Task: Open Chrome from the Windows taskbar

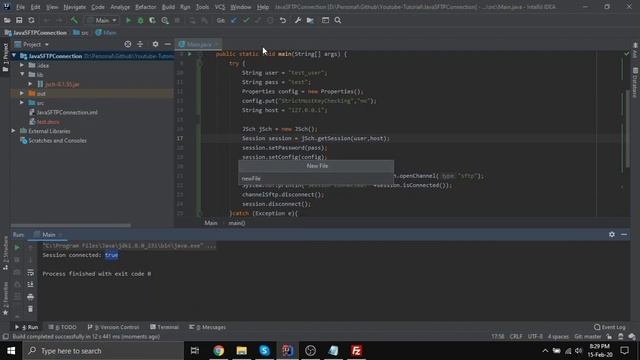Action: (219, 351)
